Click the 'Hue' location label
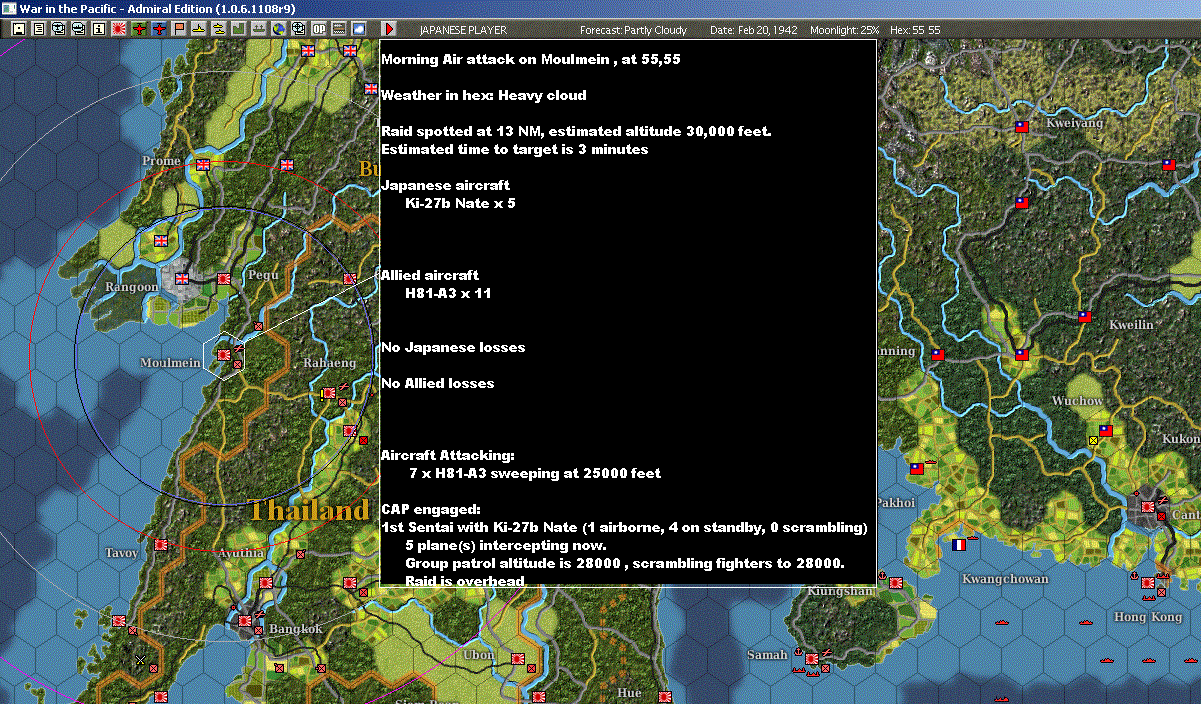Image resolution: width=1201 pixels, height=704 pixels. click(629, 692)
